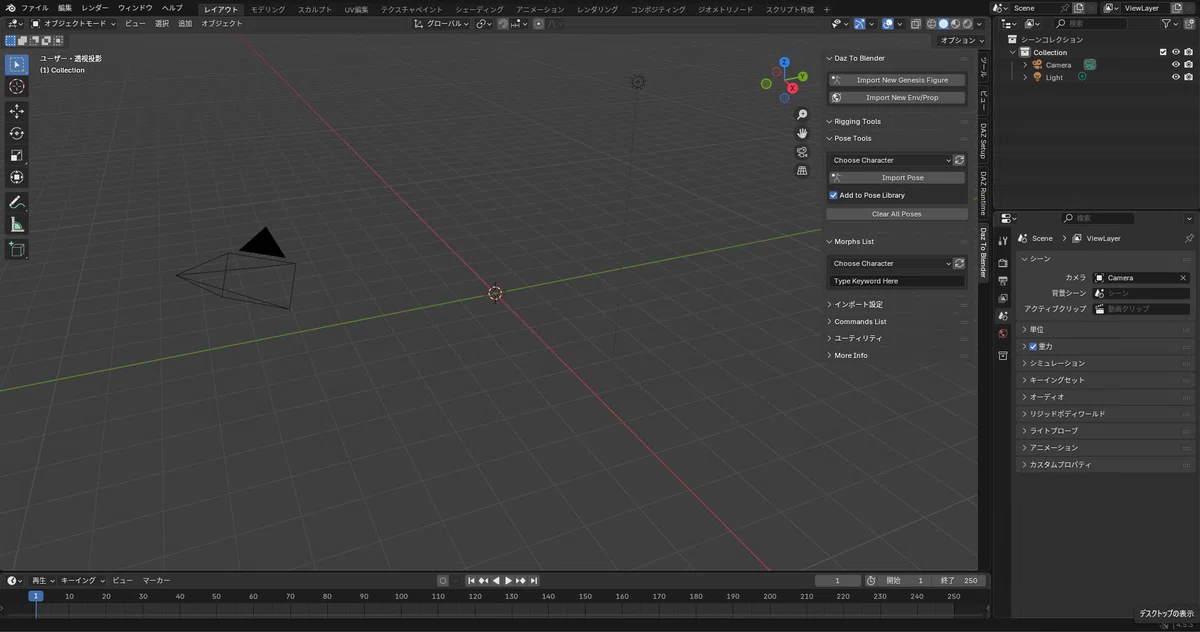Toggle the Collection exclude checkbox in Outliner
The height and width of the screenshot is (632, 1200).
(x=1163, y=52)
